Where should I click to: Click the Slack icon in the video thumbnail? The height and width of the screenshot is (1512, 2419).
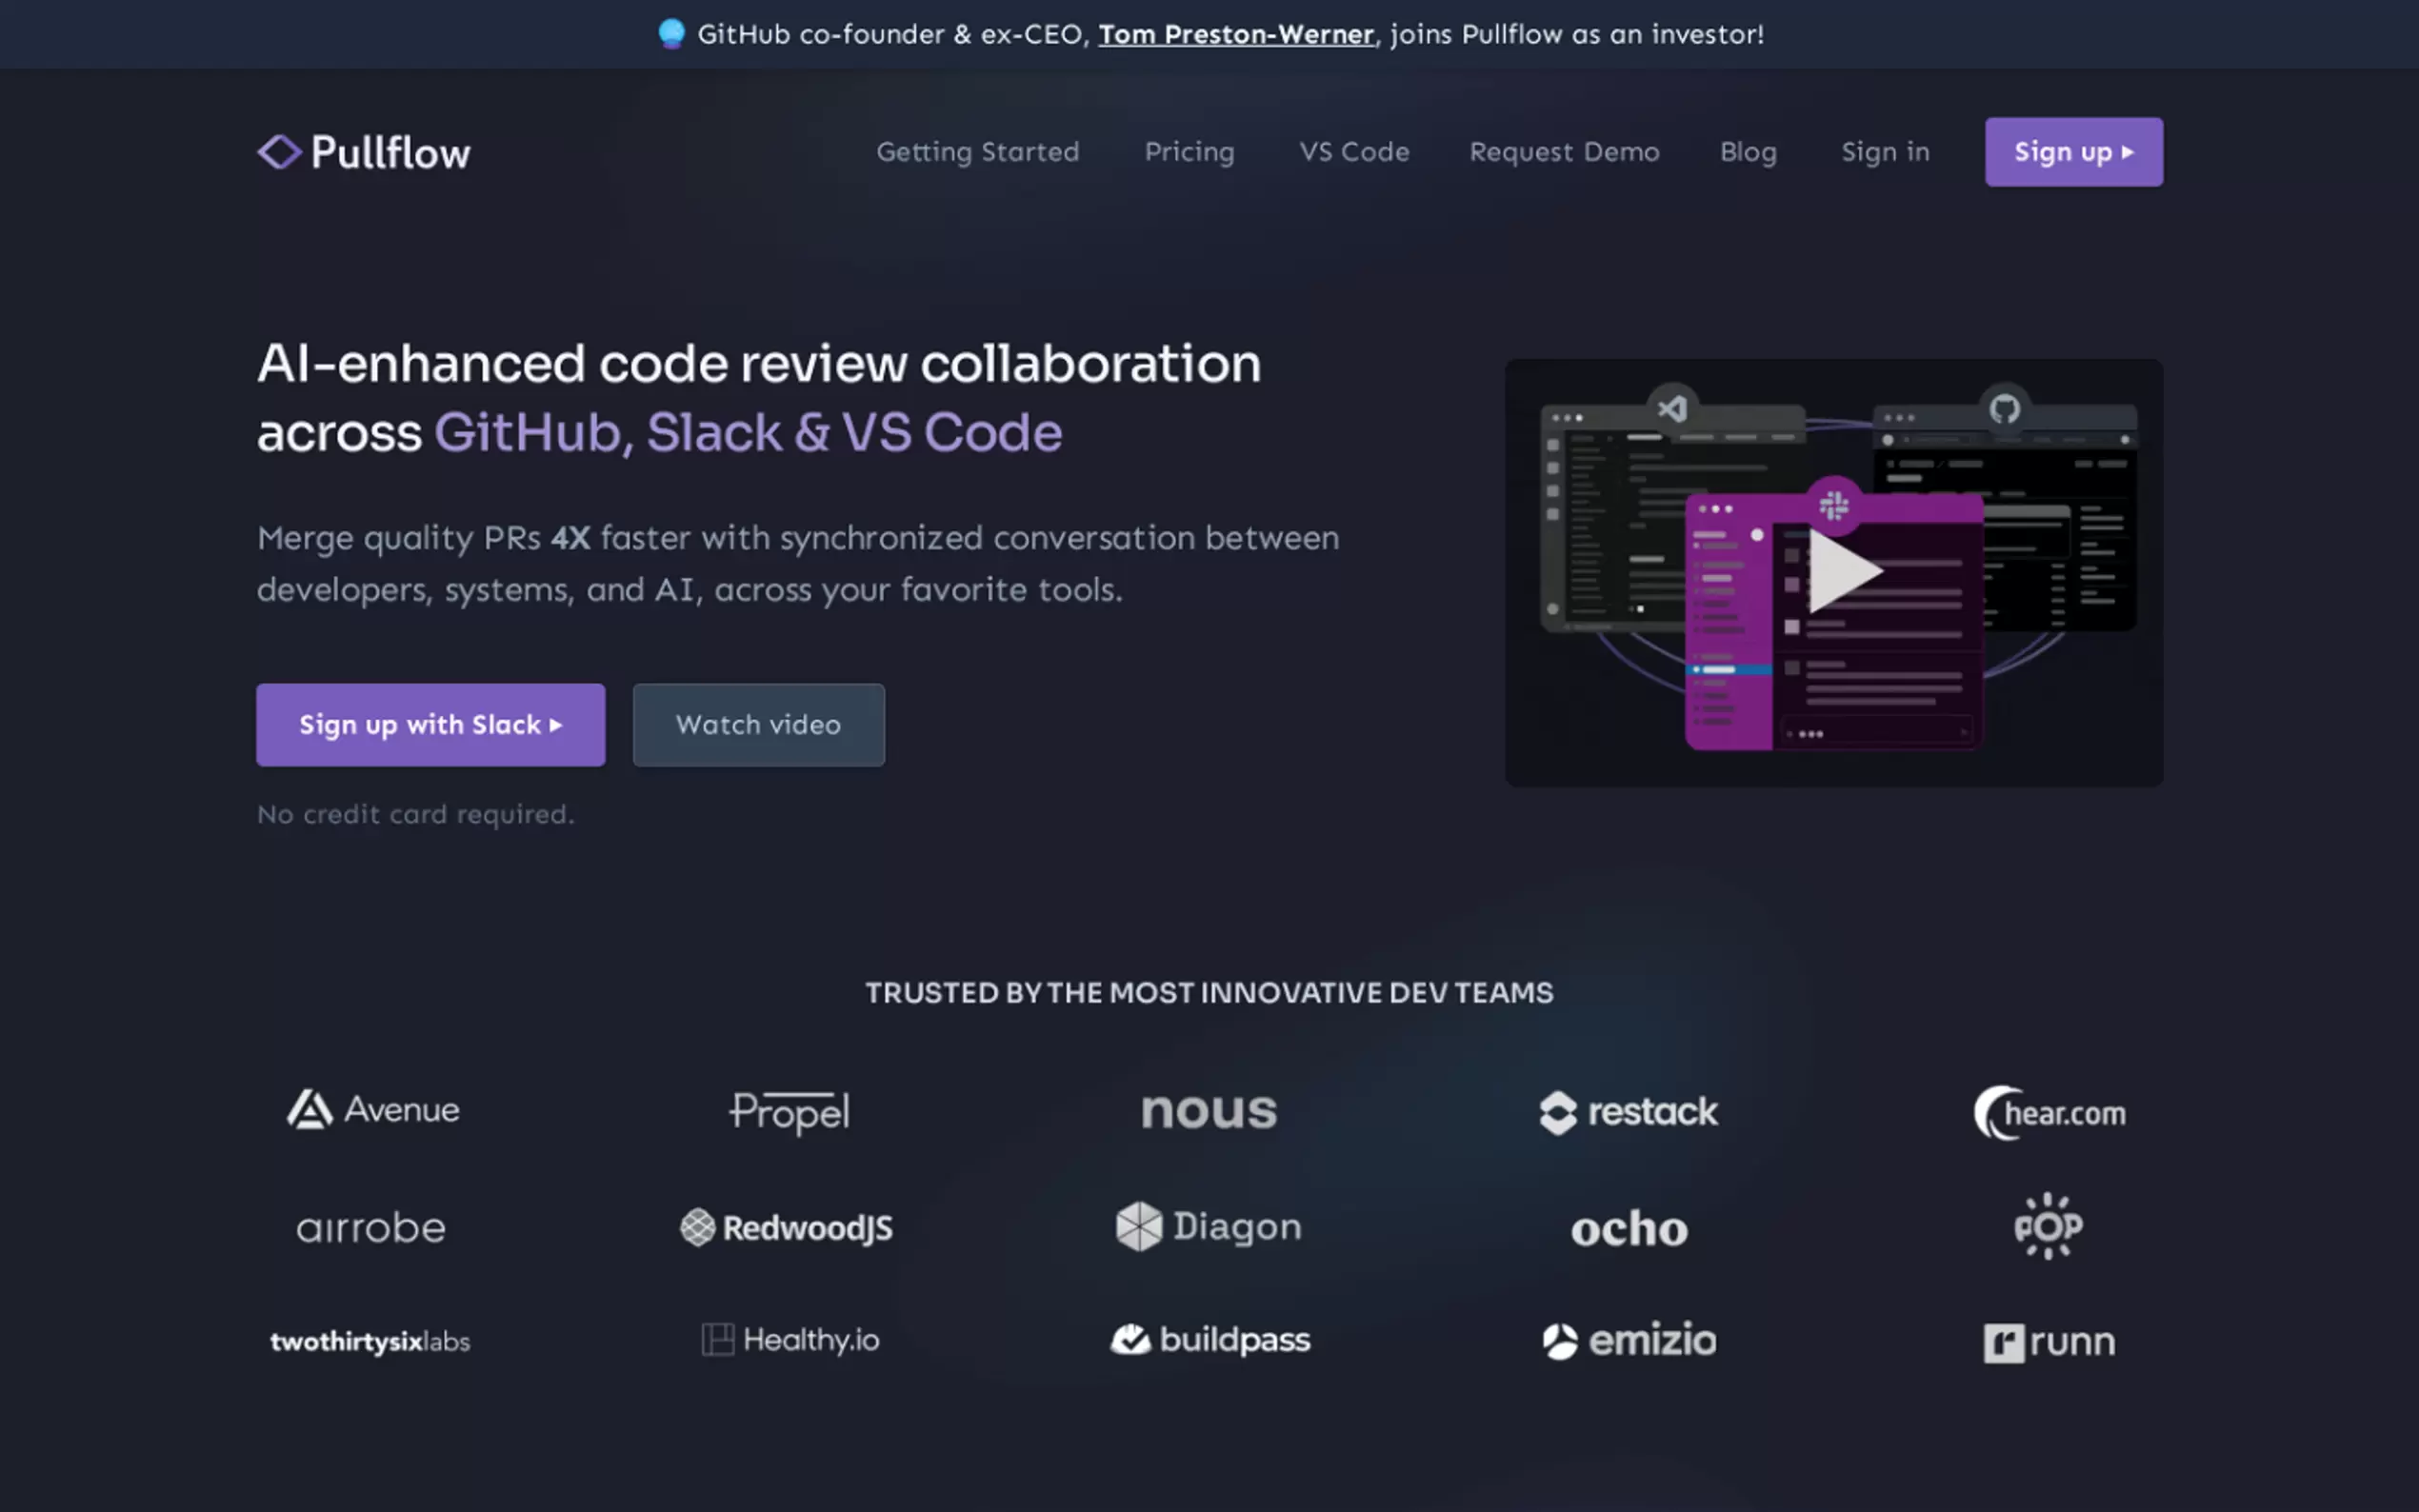1834,505
